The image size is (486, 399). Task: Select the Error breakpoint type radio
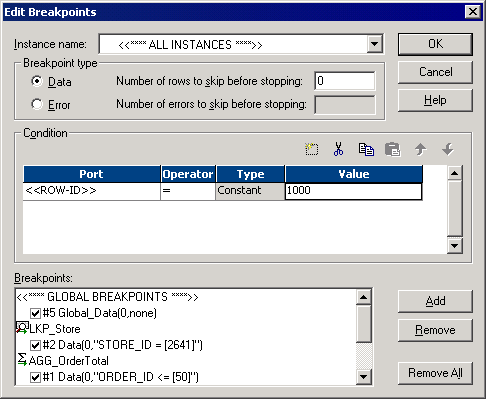pos(37,104)
